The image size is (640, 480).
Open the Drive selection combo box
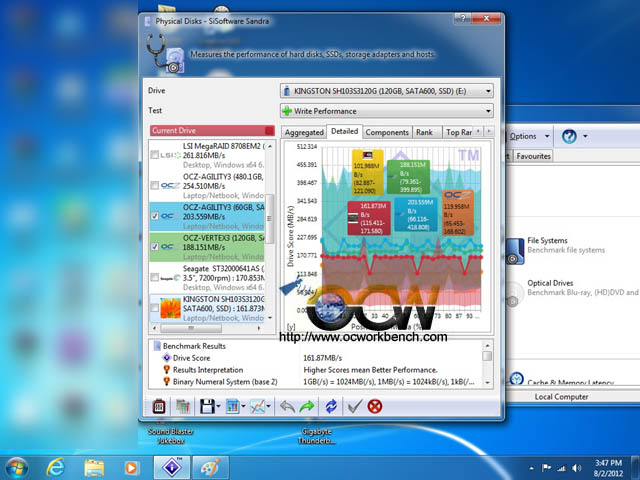pyautogui.click(x=387, y=91)
